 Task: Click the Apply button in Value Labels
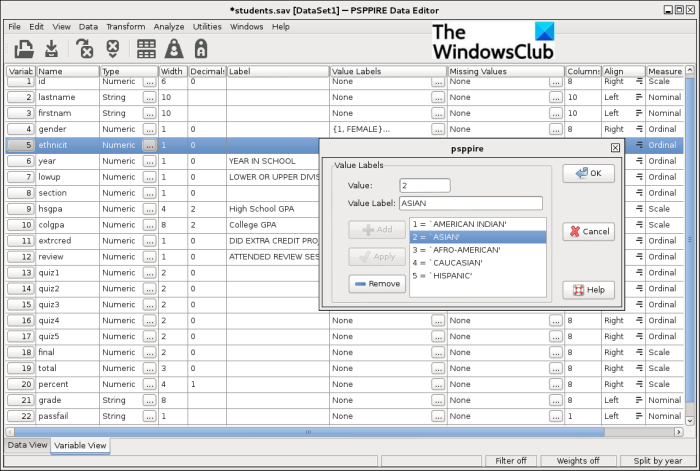[x=377, y=257]
